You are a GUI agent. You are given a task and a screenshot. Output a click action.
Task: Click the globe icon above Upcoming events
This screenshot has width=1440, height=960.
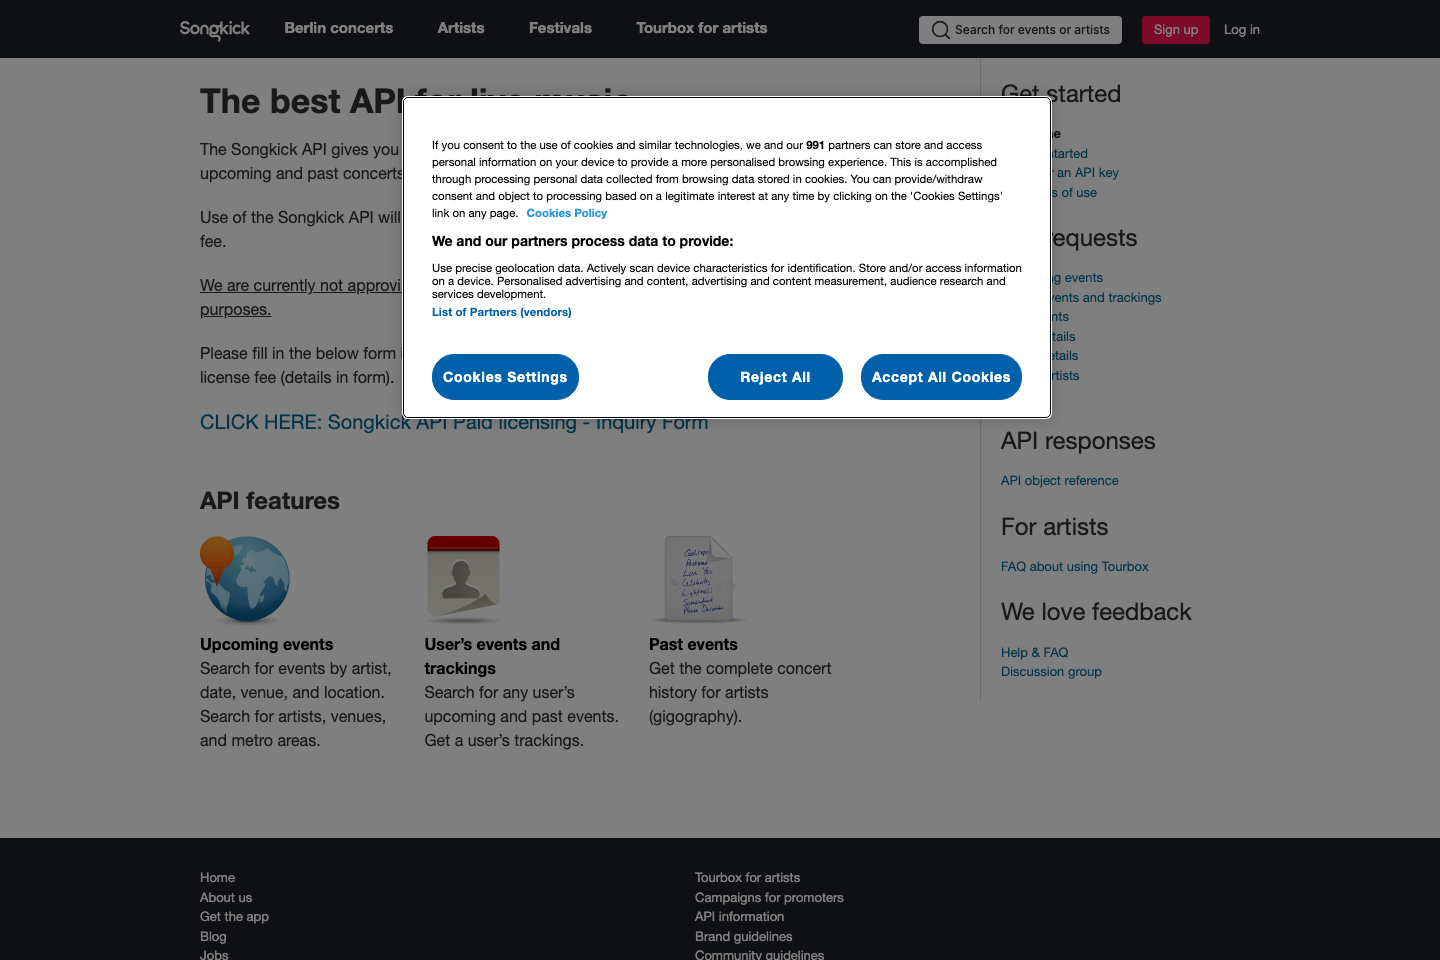[245, 579]
